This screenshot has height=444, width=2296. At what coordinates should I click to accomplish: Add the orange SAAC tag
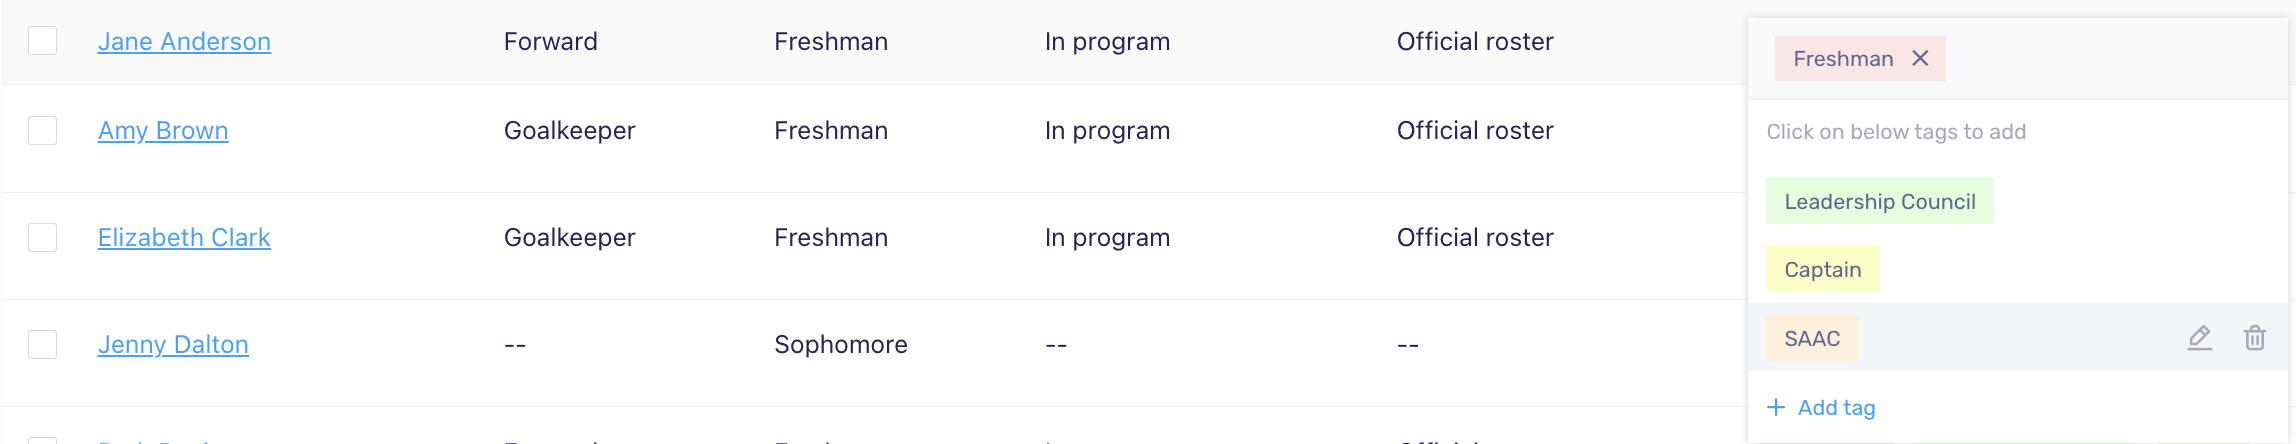click(x=1812, y=338)
